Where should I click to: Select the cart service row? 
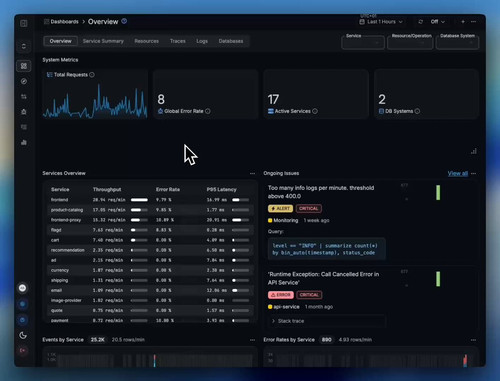click(x=150, y=240)
